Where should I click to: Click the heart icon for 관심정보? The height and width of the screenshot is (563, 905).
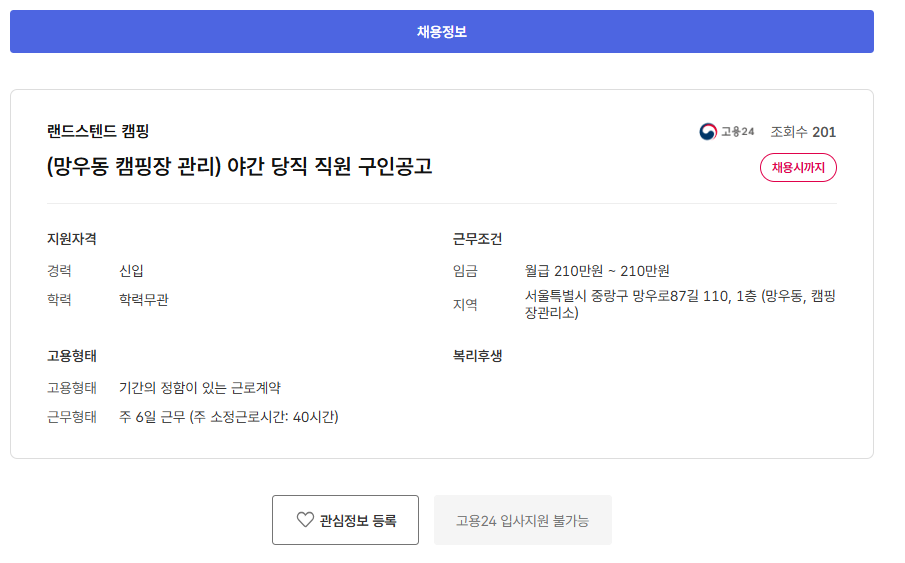(305, 520)
